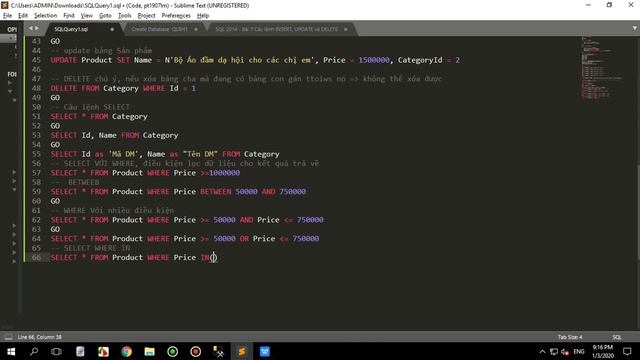Open the red-green app icon in taskbar
This screenshot has height=360, width=640.
click(103, 351)
